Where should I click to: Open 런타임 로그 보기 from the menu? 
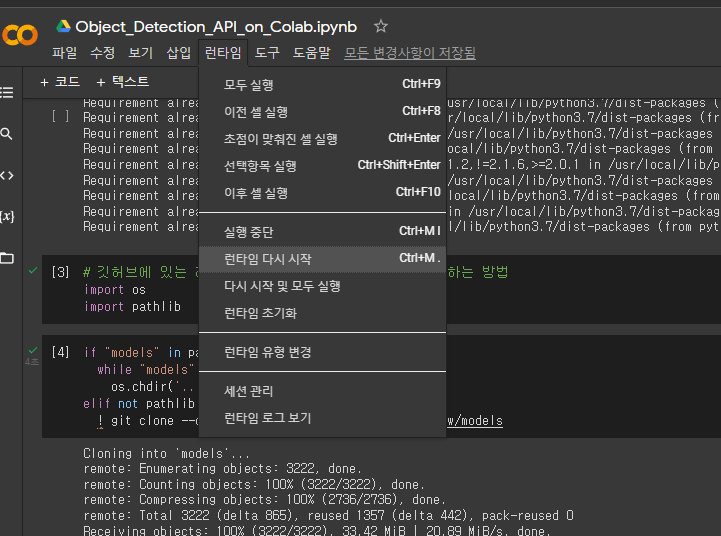point(322,418)
